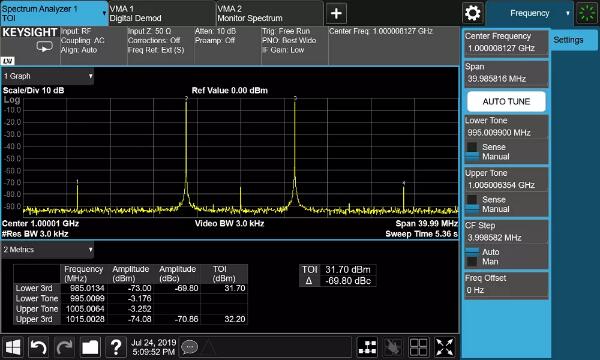Click the AUTO TUNE button
The height and width of the screenshot is (360, 600).
coord(506,101)
